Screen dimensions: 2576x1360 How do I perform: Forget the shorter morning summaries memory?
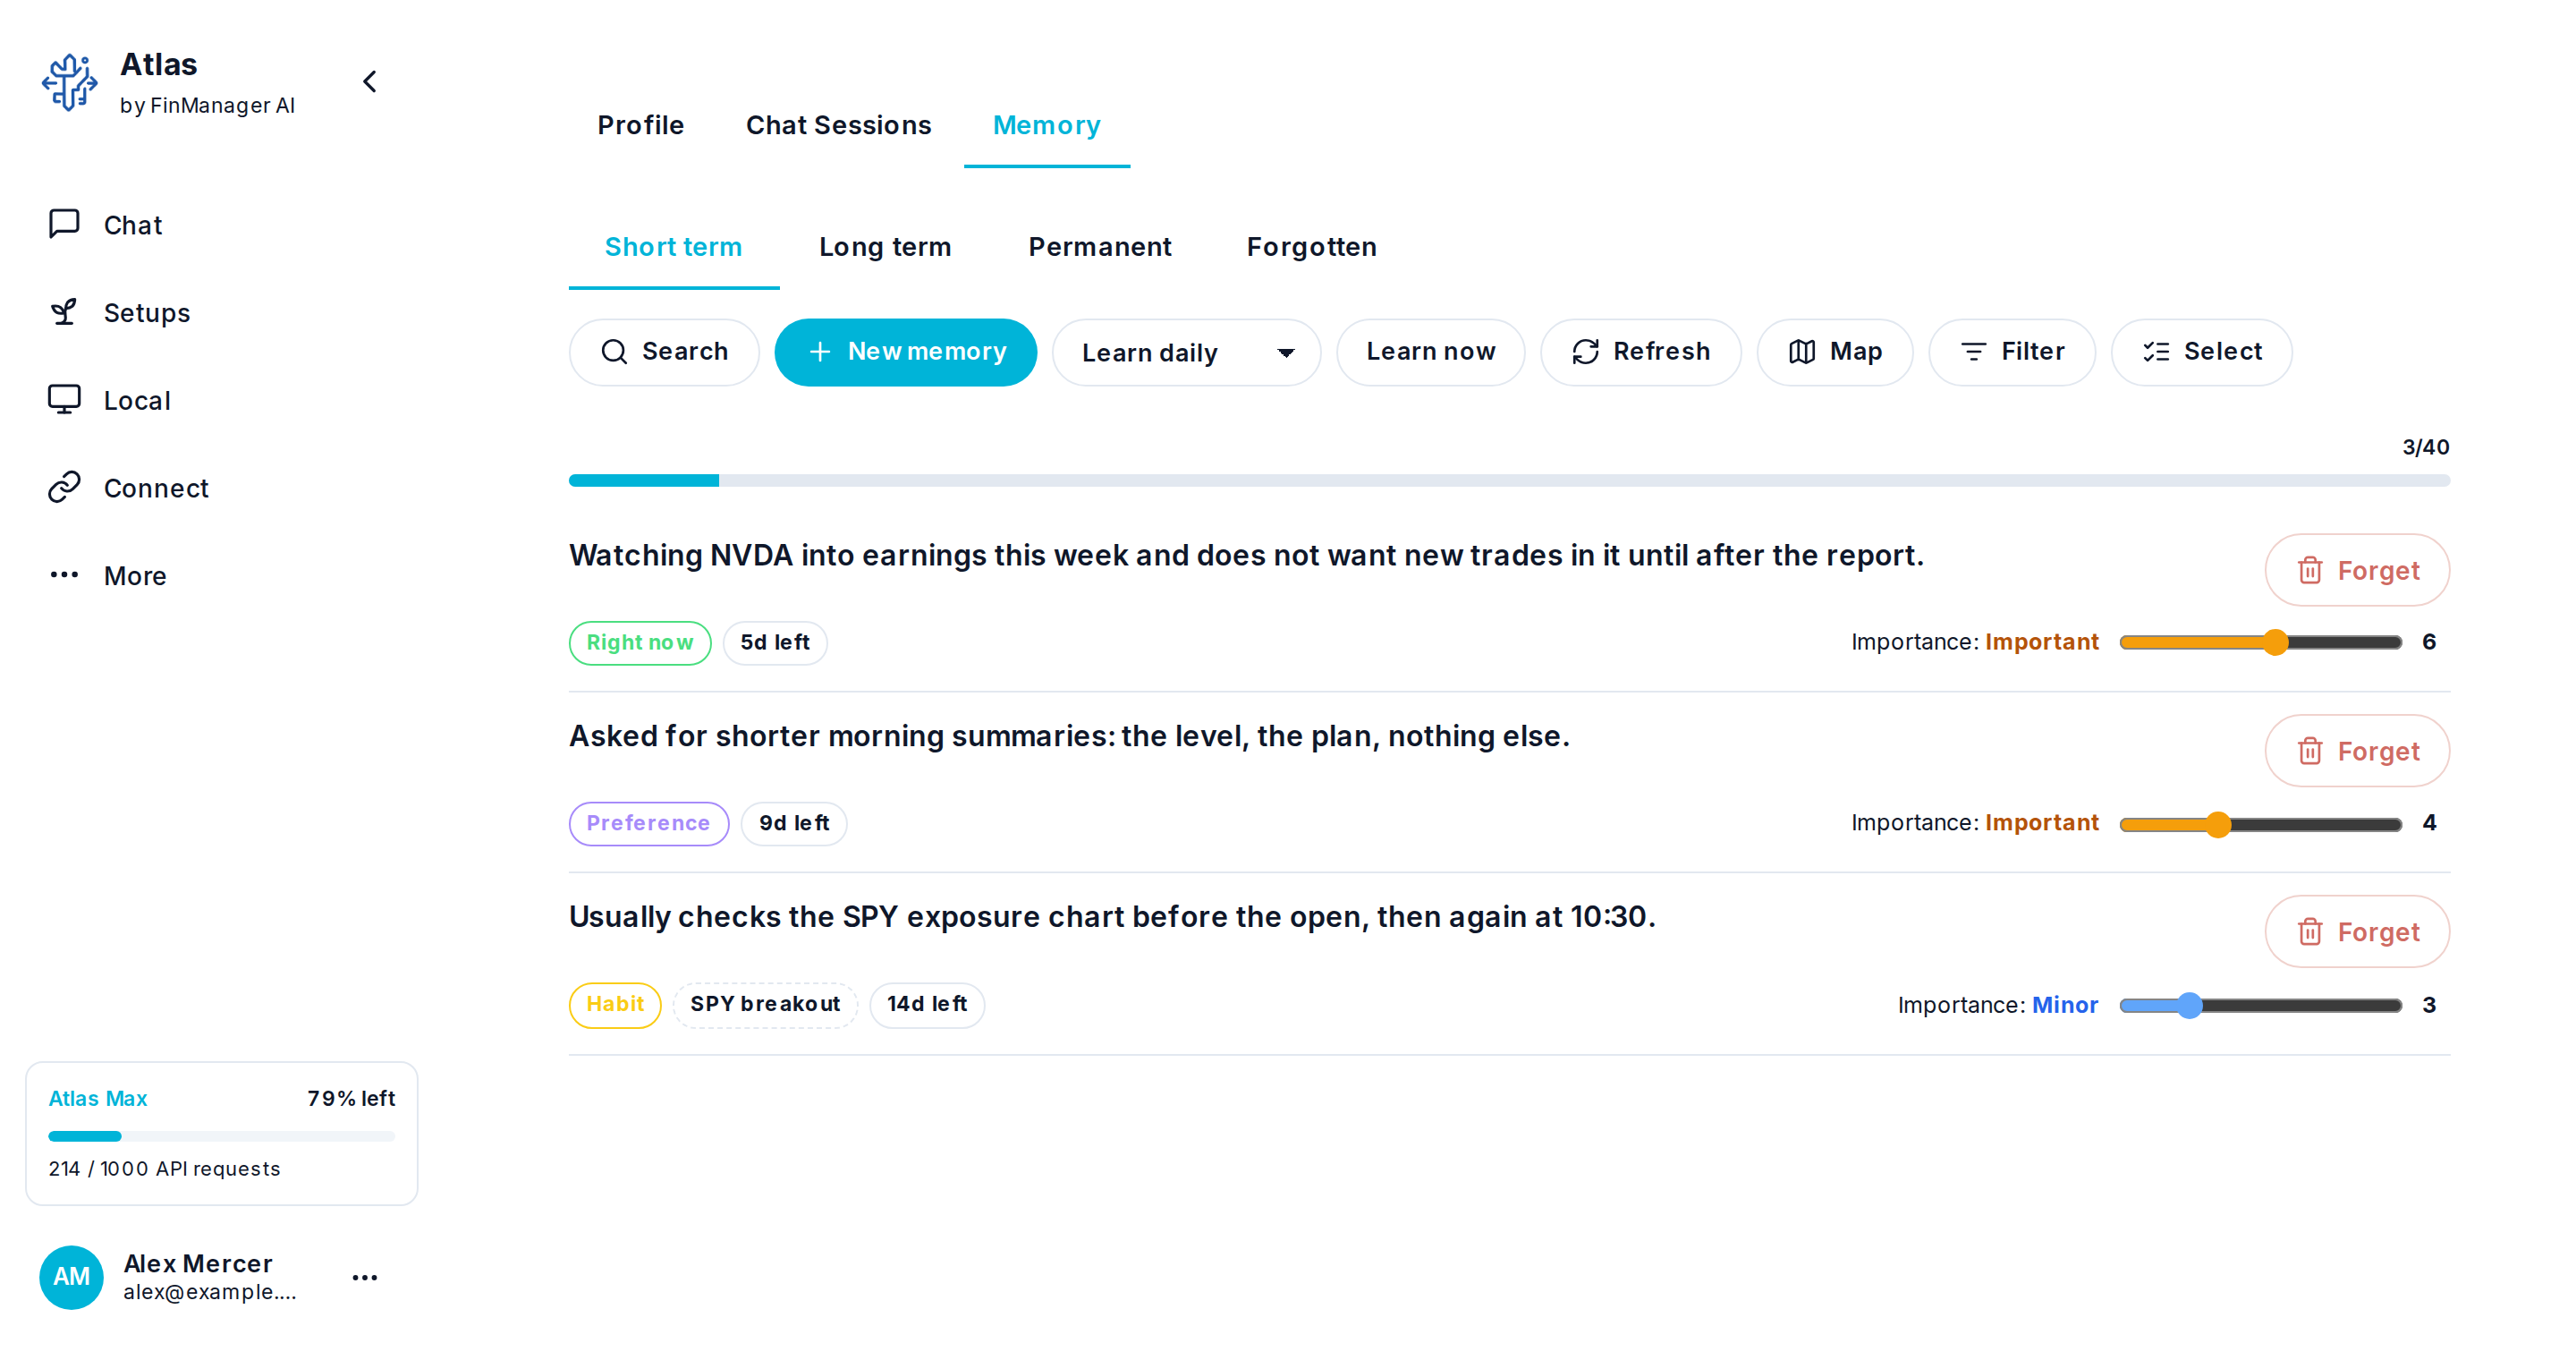tap(2358, 751)
